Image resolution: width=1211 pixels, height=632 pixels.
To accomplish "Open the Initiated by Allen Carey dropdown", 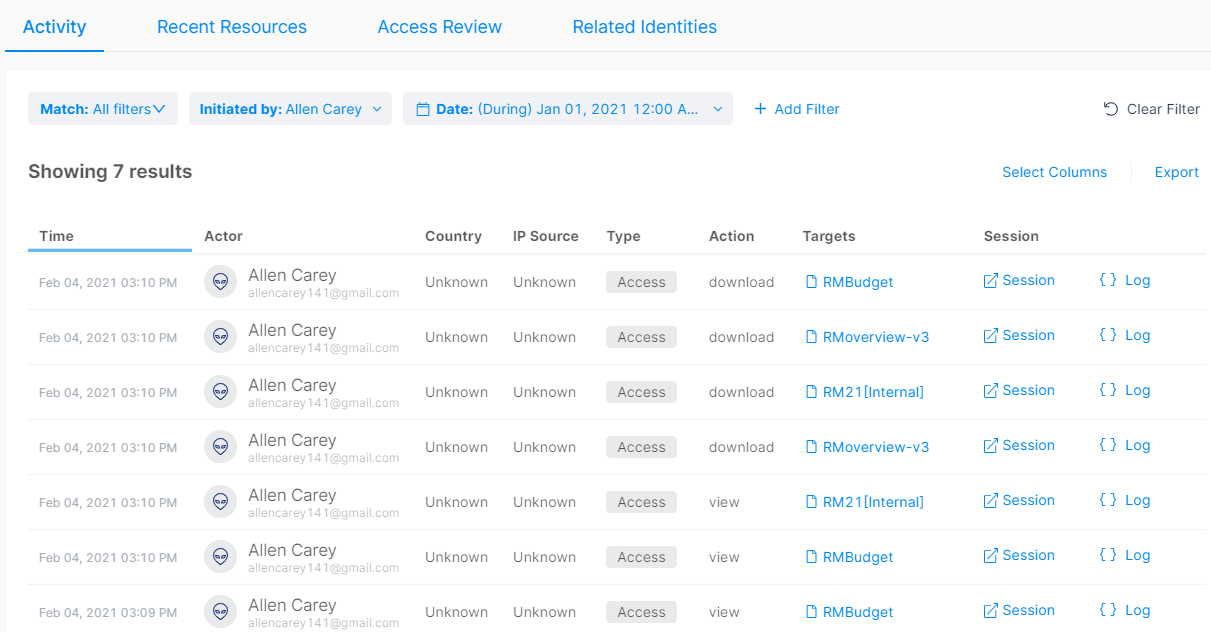I will 376,109.
